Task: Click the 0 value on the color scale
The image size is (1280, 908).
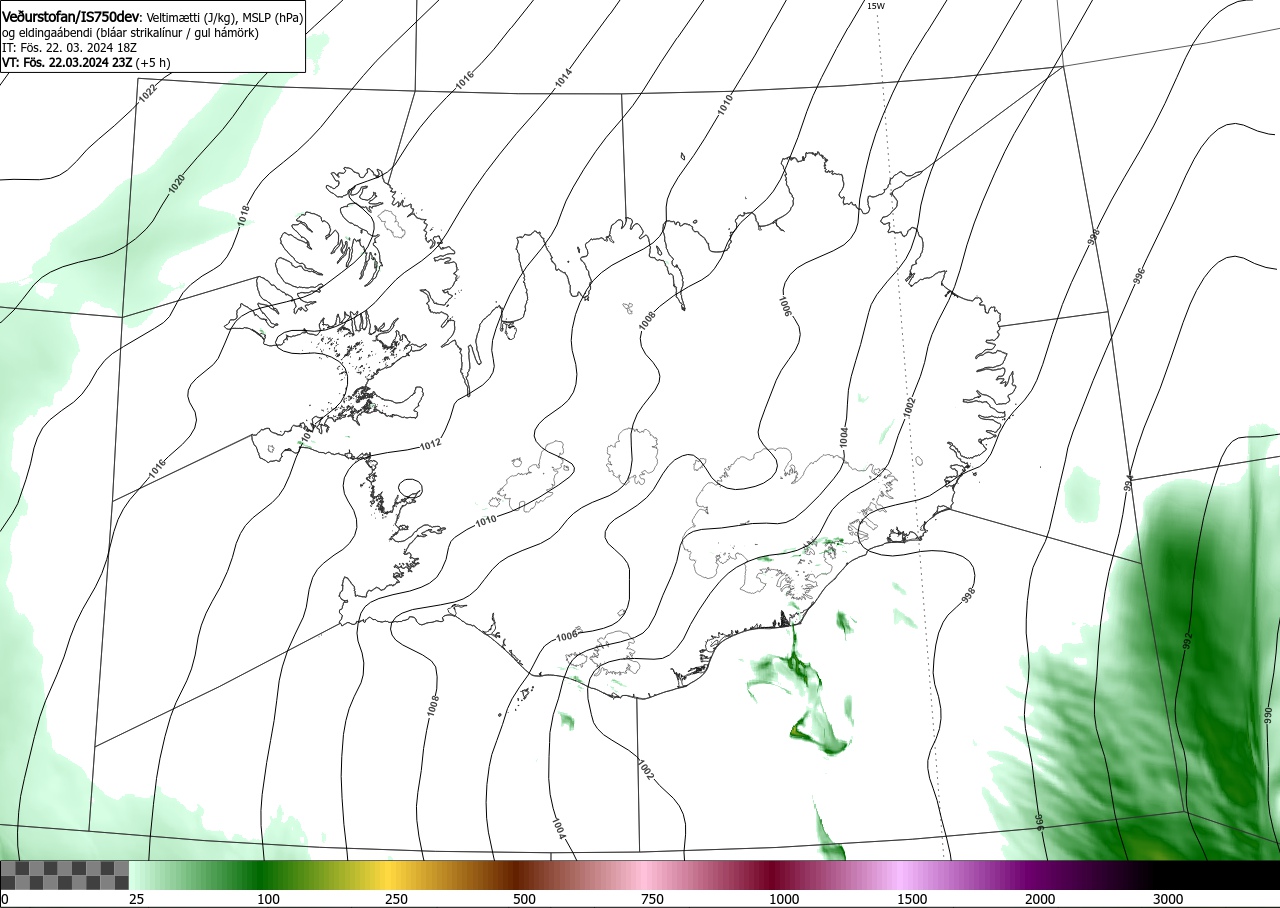Action: pyautogui.click(x=5, y=899)
